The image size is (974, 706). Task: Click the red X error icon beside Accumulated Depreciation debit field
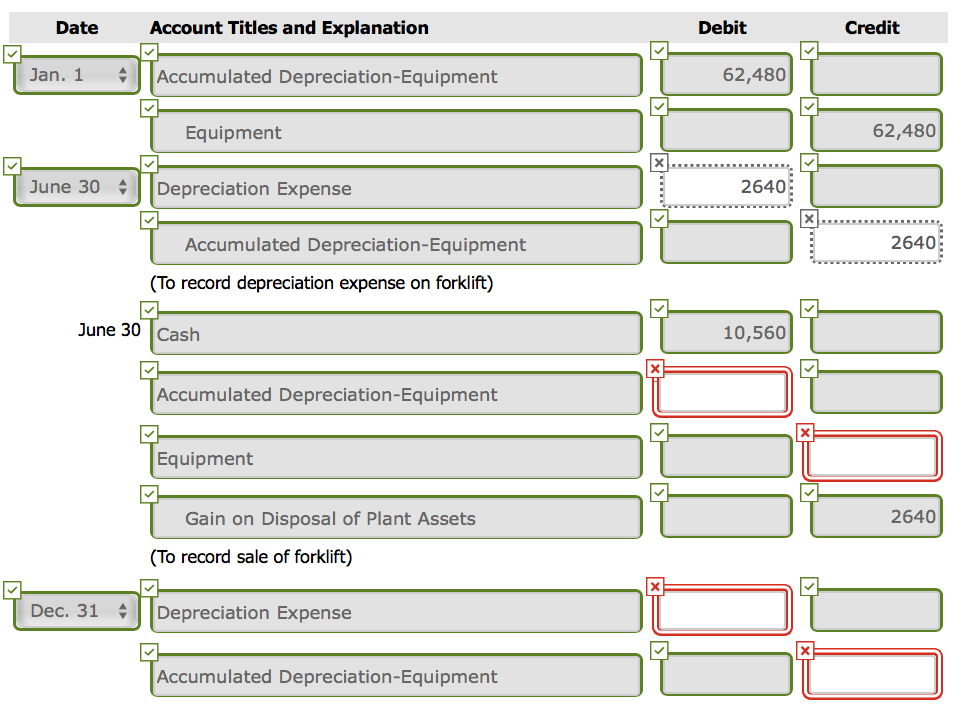pos(656,369)
